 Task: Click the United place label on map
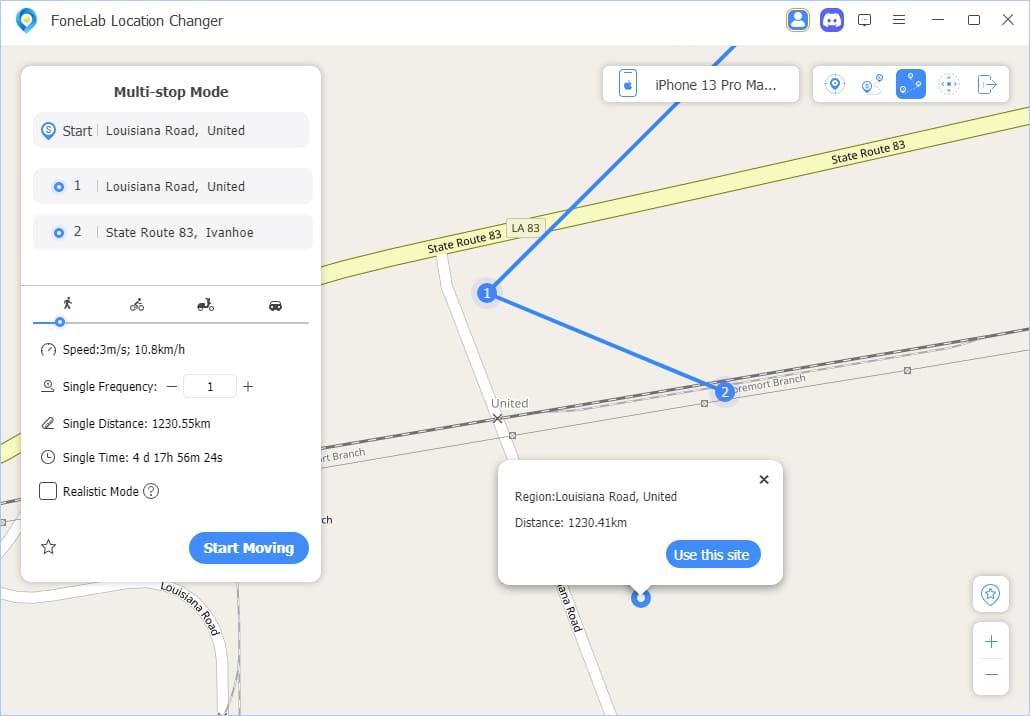click(x=510, y=403)
